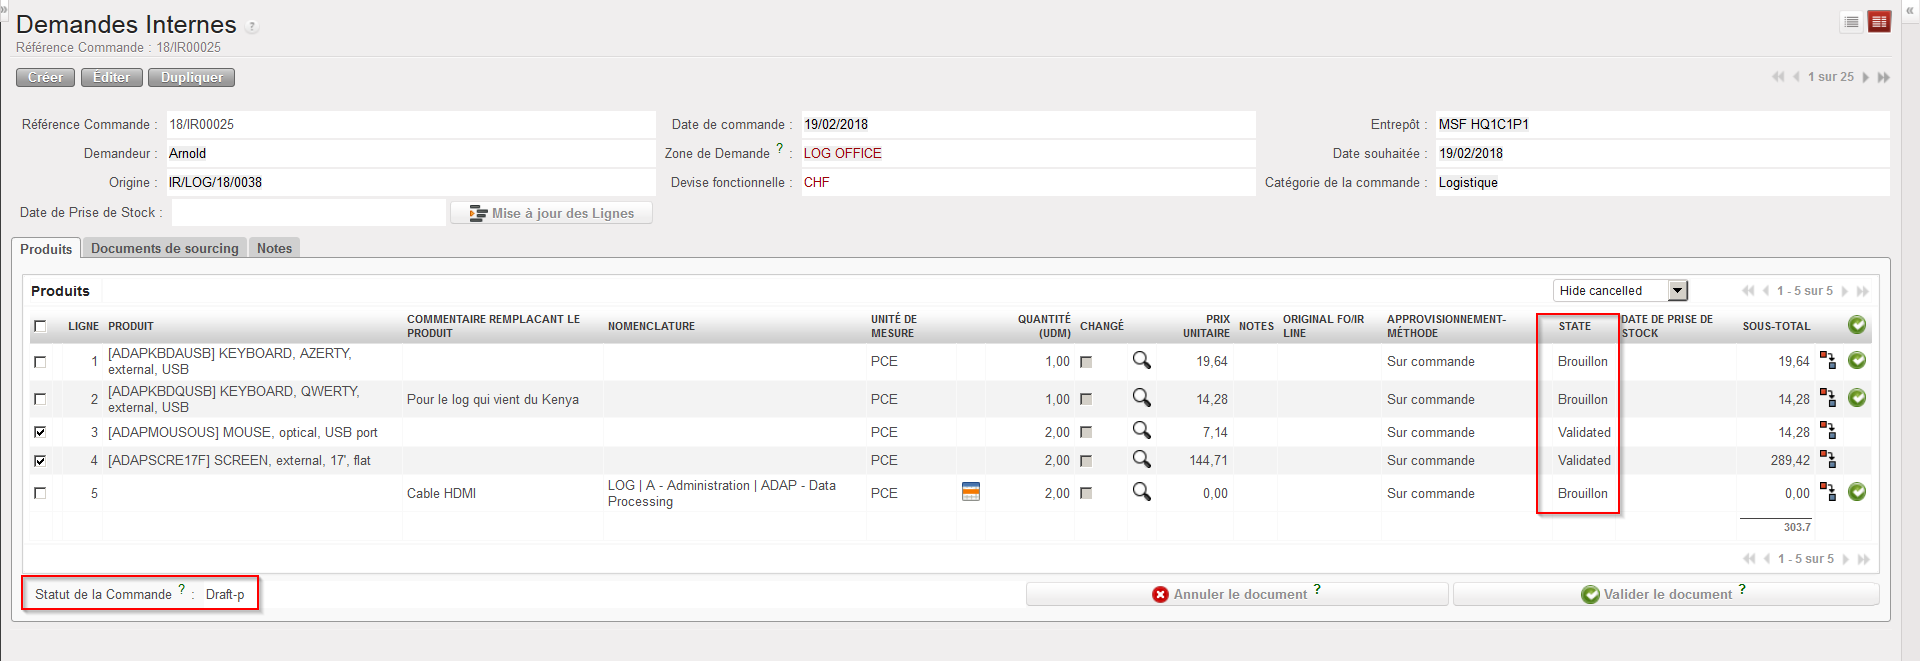This screenshot has height=661, width=1920.
Task: Go to next record arrow beside 1 sur 25
Action: click(1866, 77)
